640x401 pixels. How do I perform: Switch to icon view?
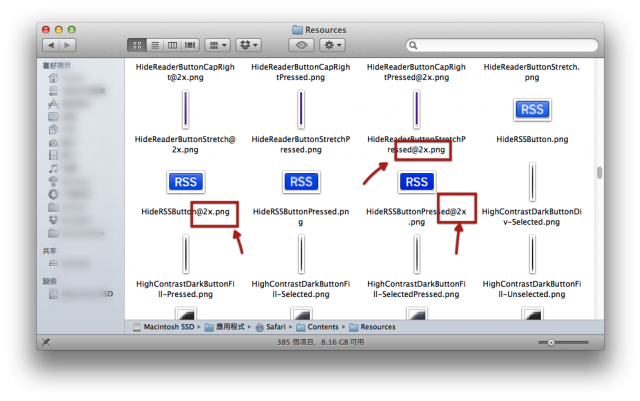click(x=137, y=45)
